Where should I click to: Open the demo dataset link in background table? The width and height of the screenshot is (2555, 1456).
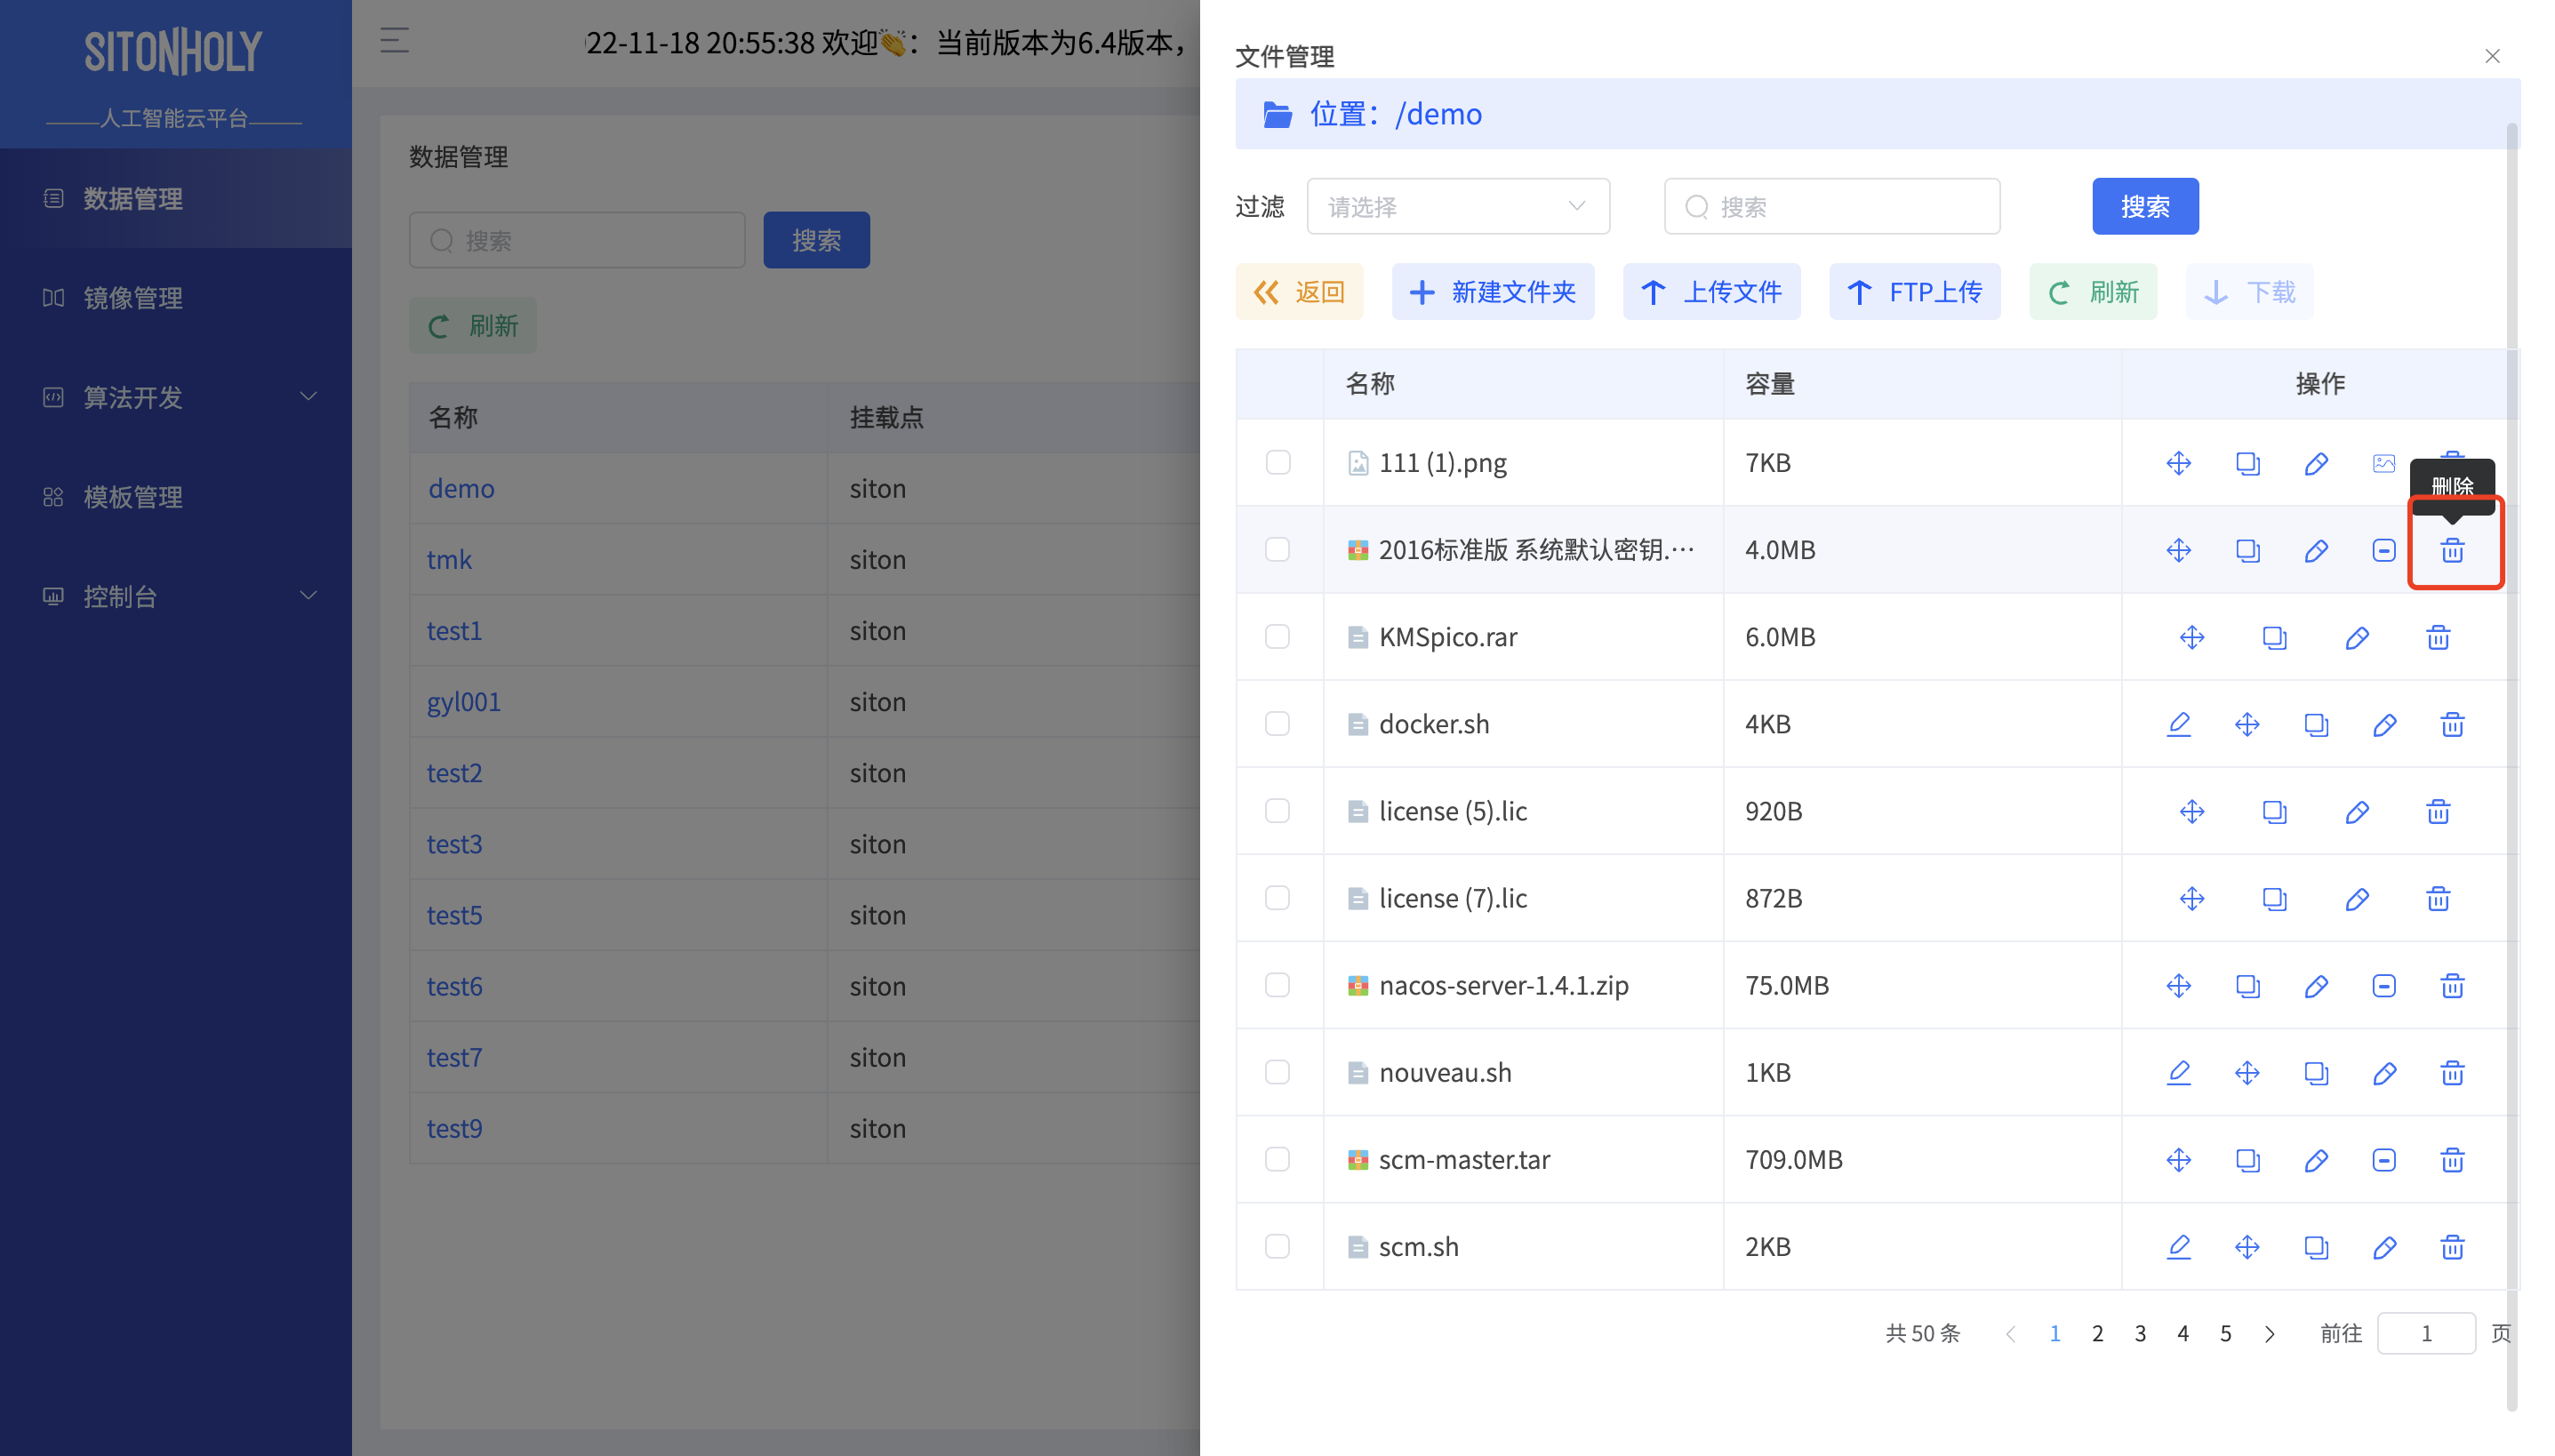click(461, 488)
